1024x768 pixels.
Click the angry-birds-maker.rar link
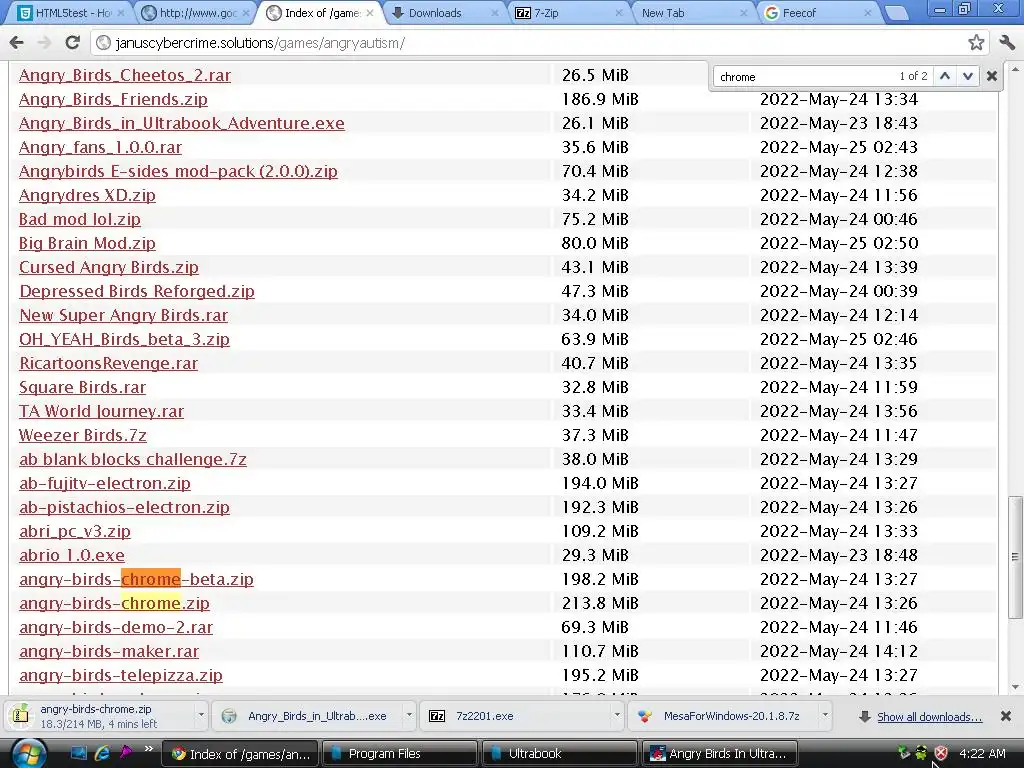(108, 652)
